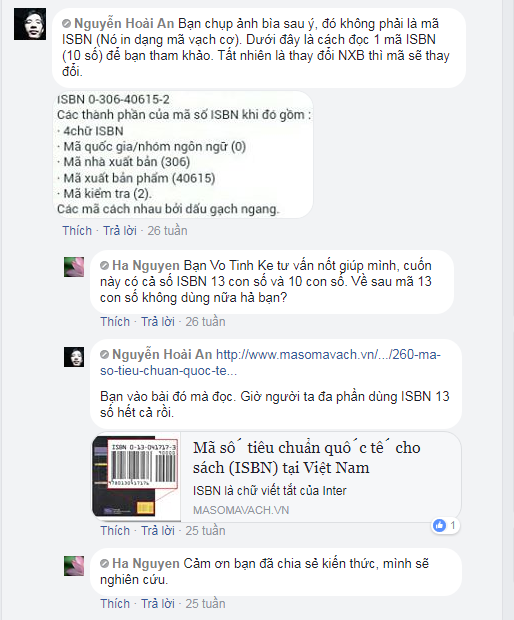Open Ha Nguyen's avatar on thank-you comment
This screenshot has width=514, height=620.
tap(74, 566)
